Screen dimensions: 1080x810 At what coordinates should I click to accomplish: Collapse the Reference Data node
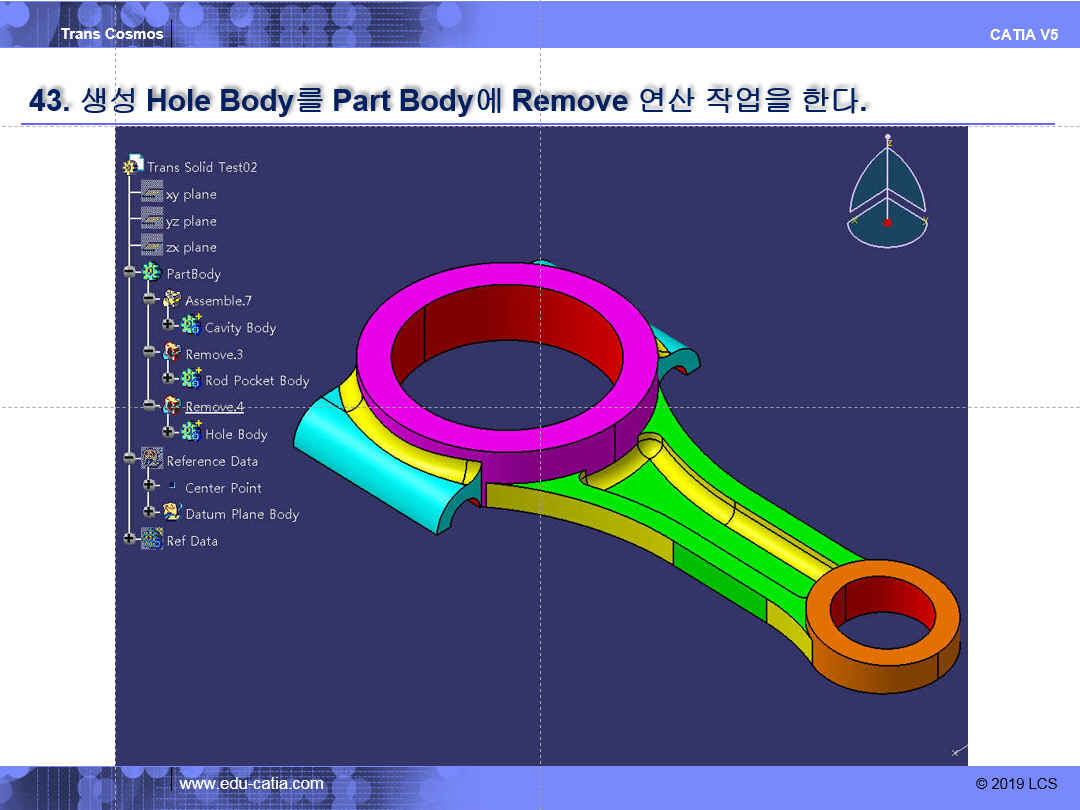[129, 460]
